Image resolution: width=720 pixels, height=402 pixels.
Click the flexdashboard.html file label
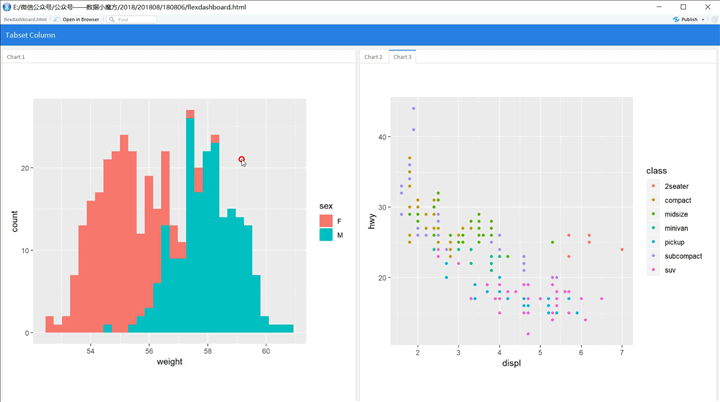25,19
